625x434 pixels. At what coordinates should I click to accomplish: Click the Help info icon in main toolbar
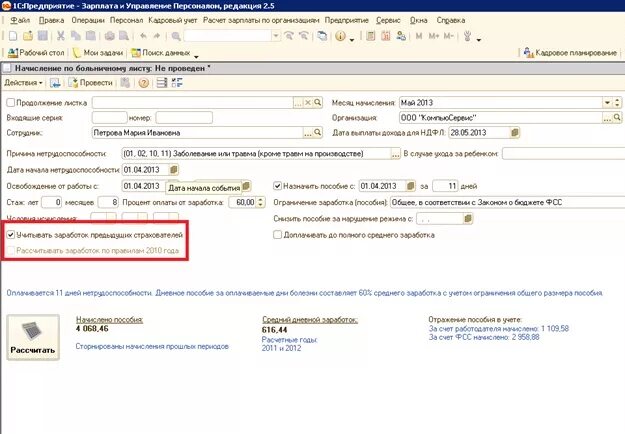(x=340, y=36)
